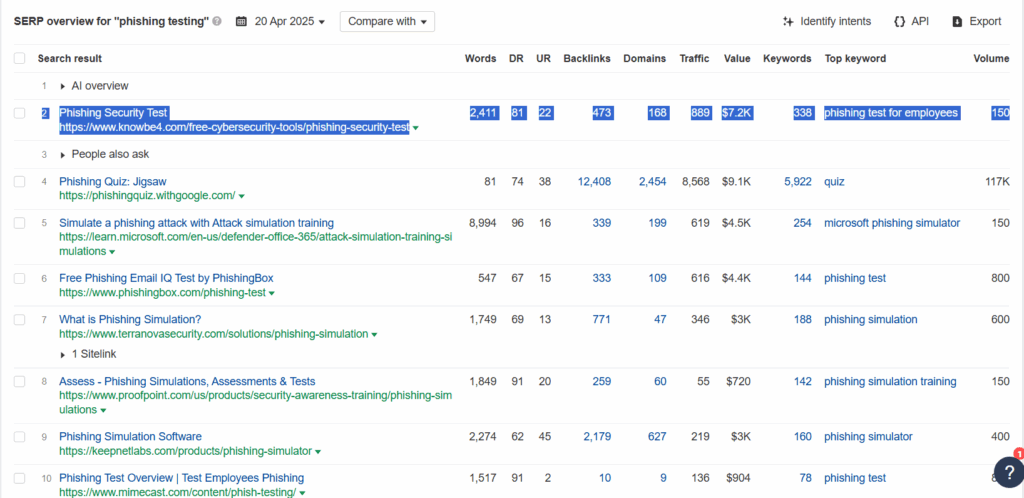Click the sparkle icon of Identify intents
This screenshot has height=498, width=1024.
coord(788,22)
